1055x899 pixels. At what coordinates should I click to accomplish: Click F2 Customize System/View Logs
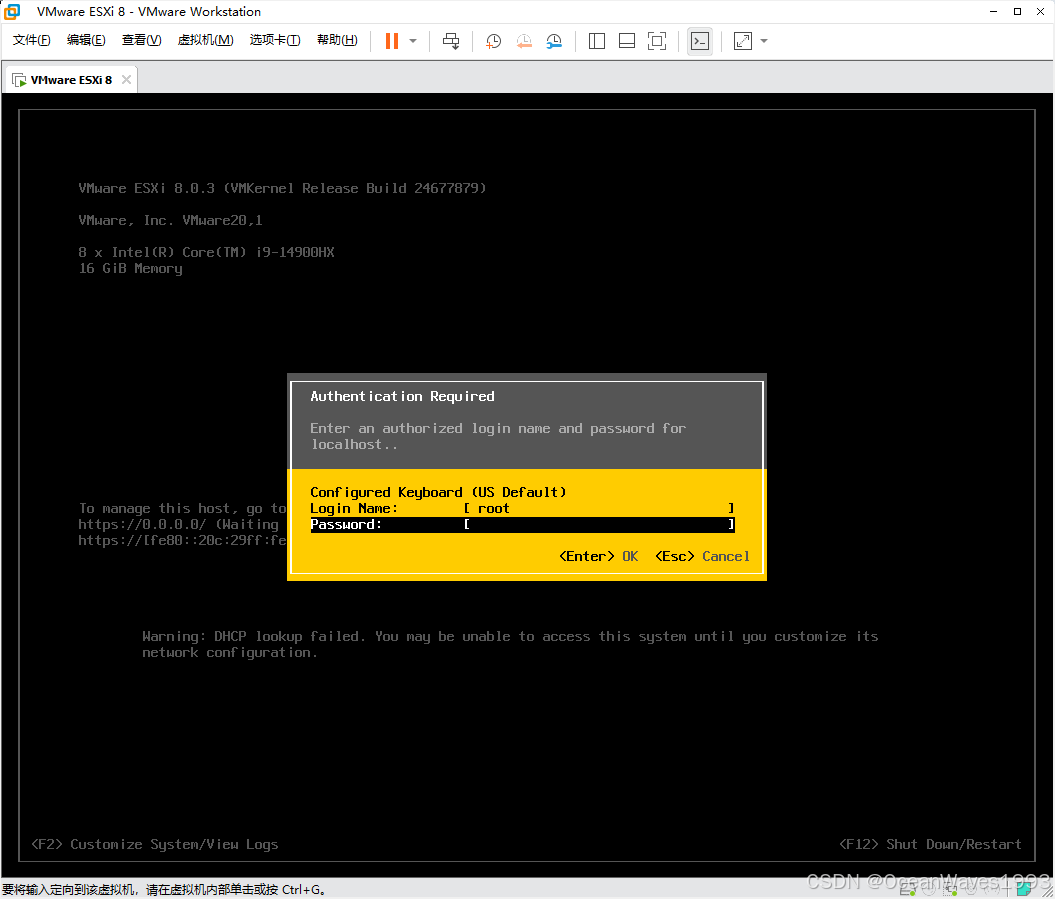pyautogui.click(x=155, y=844)
